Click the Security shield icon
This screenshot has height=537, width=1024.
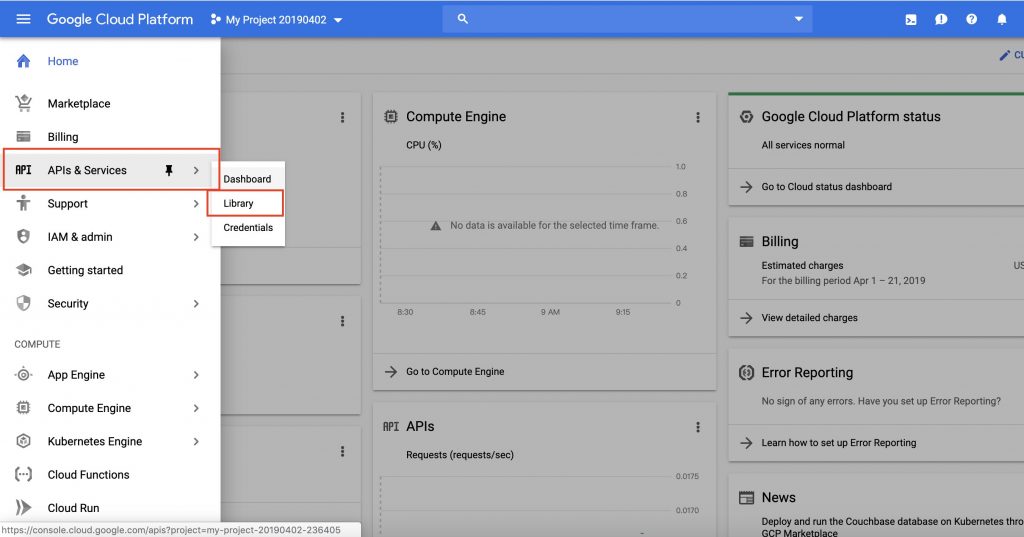click(x=24, y=303)
